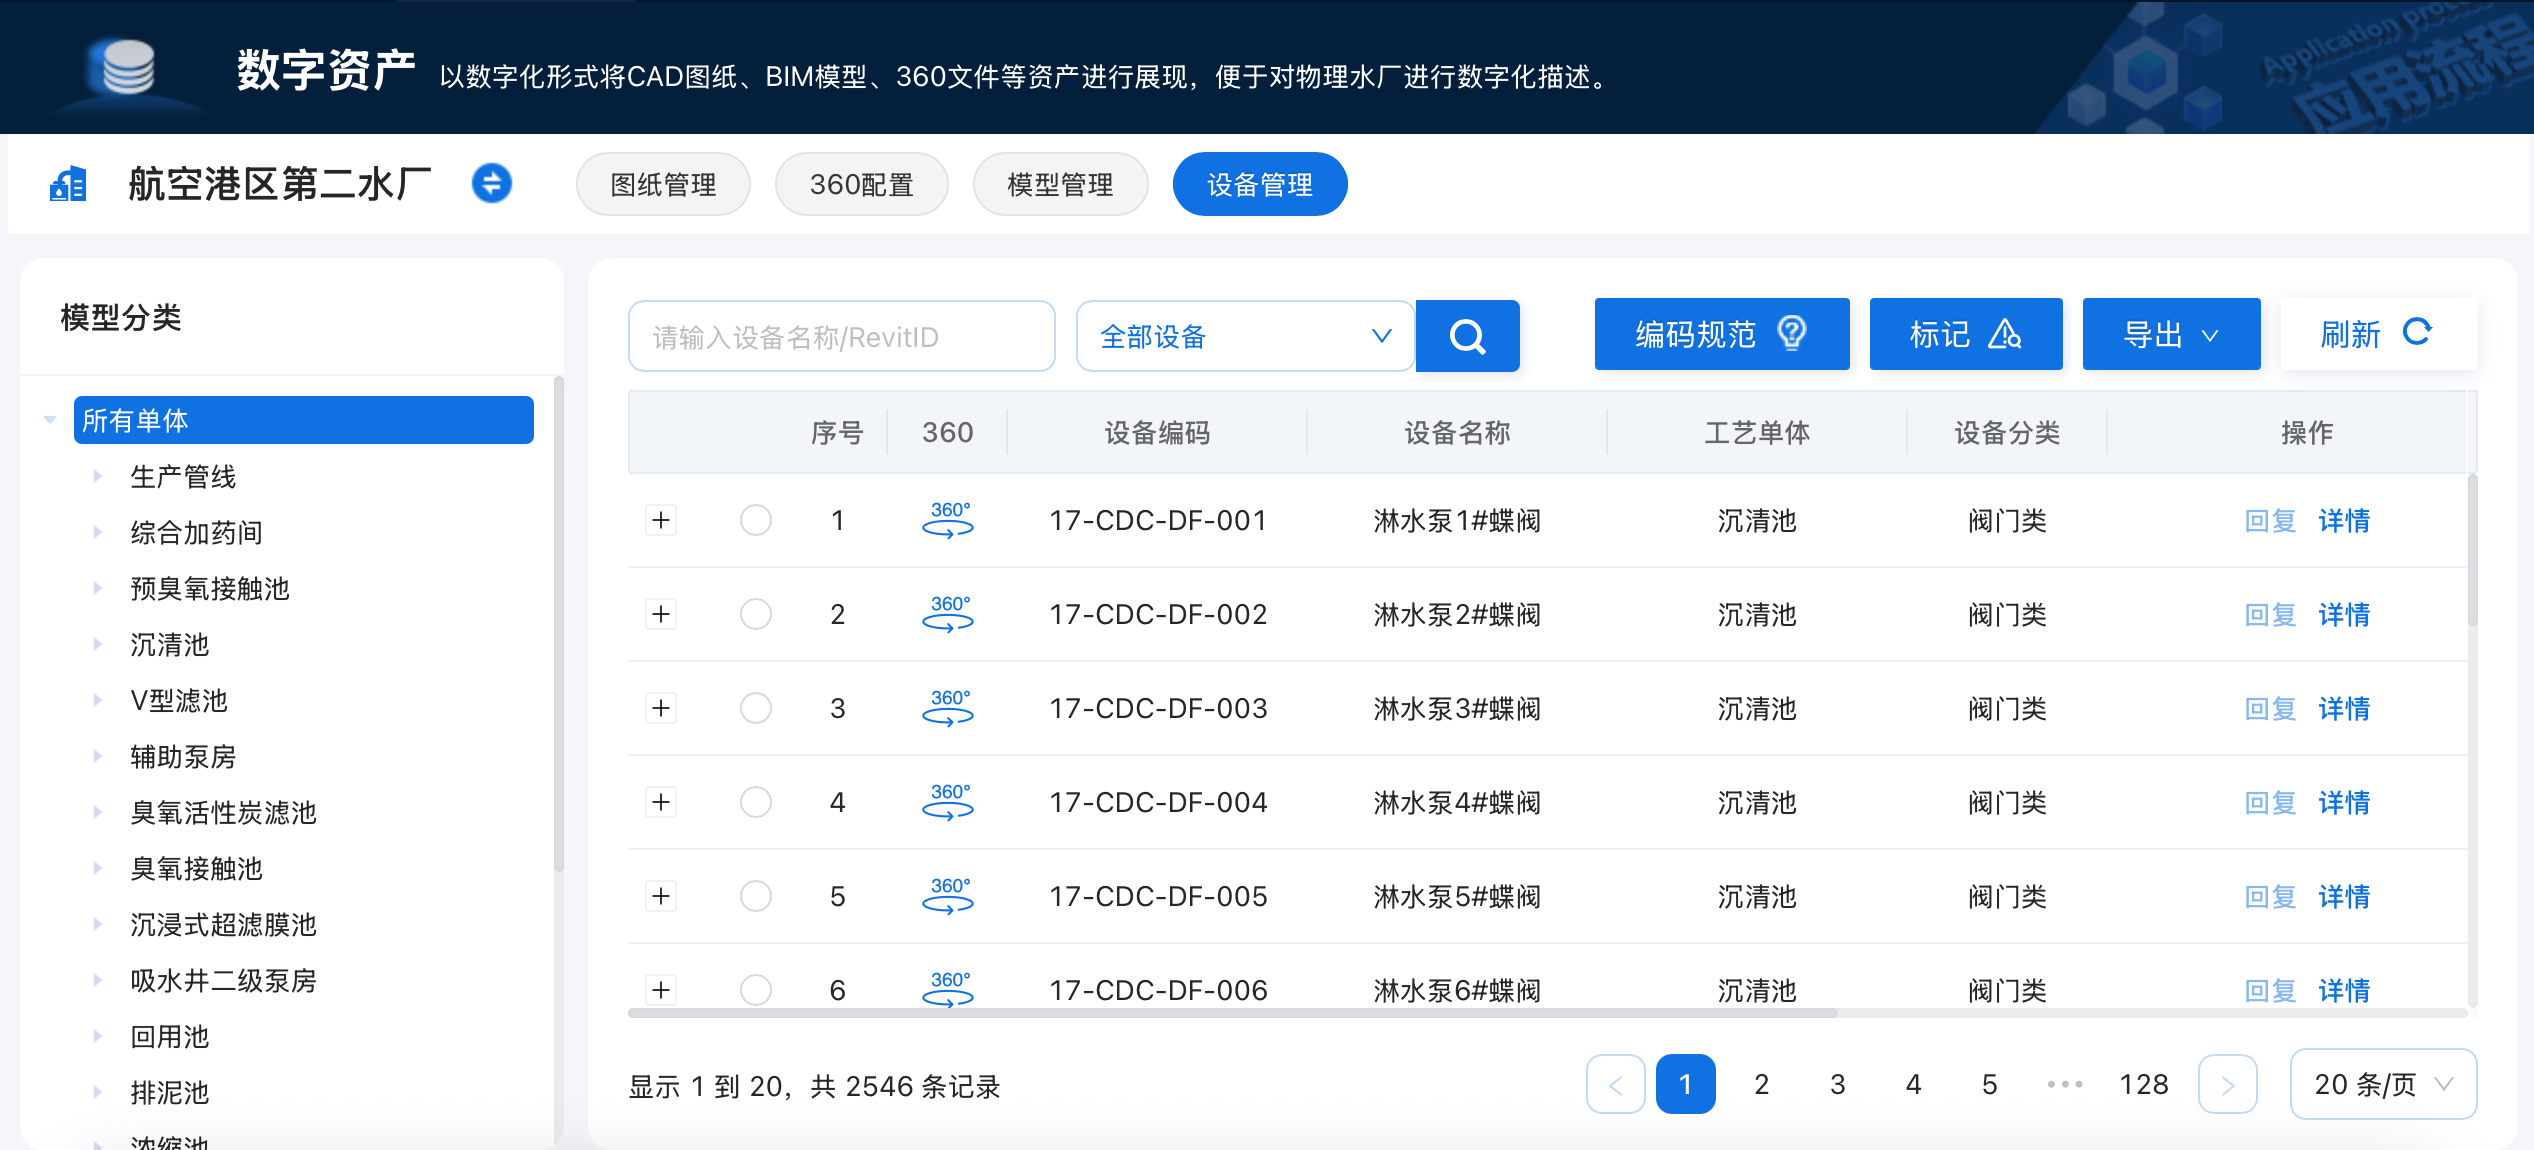Open the 360° panorama for 17-CDC-DF-003
The height and width of the screenshot is (1150, 2534).
click(947, 708)
